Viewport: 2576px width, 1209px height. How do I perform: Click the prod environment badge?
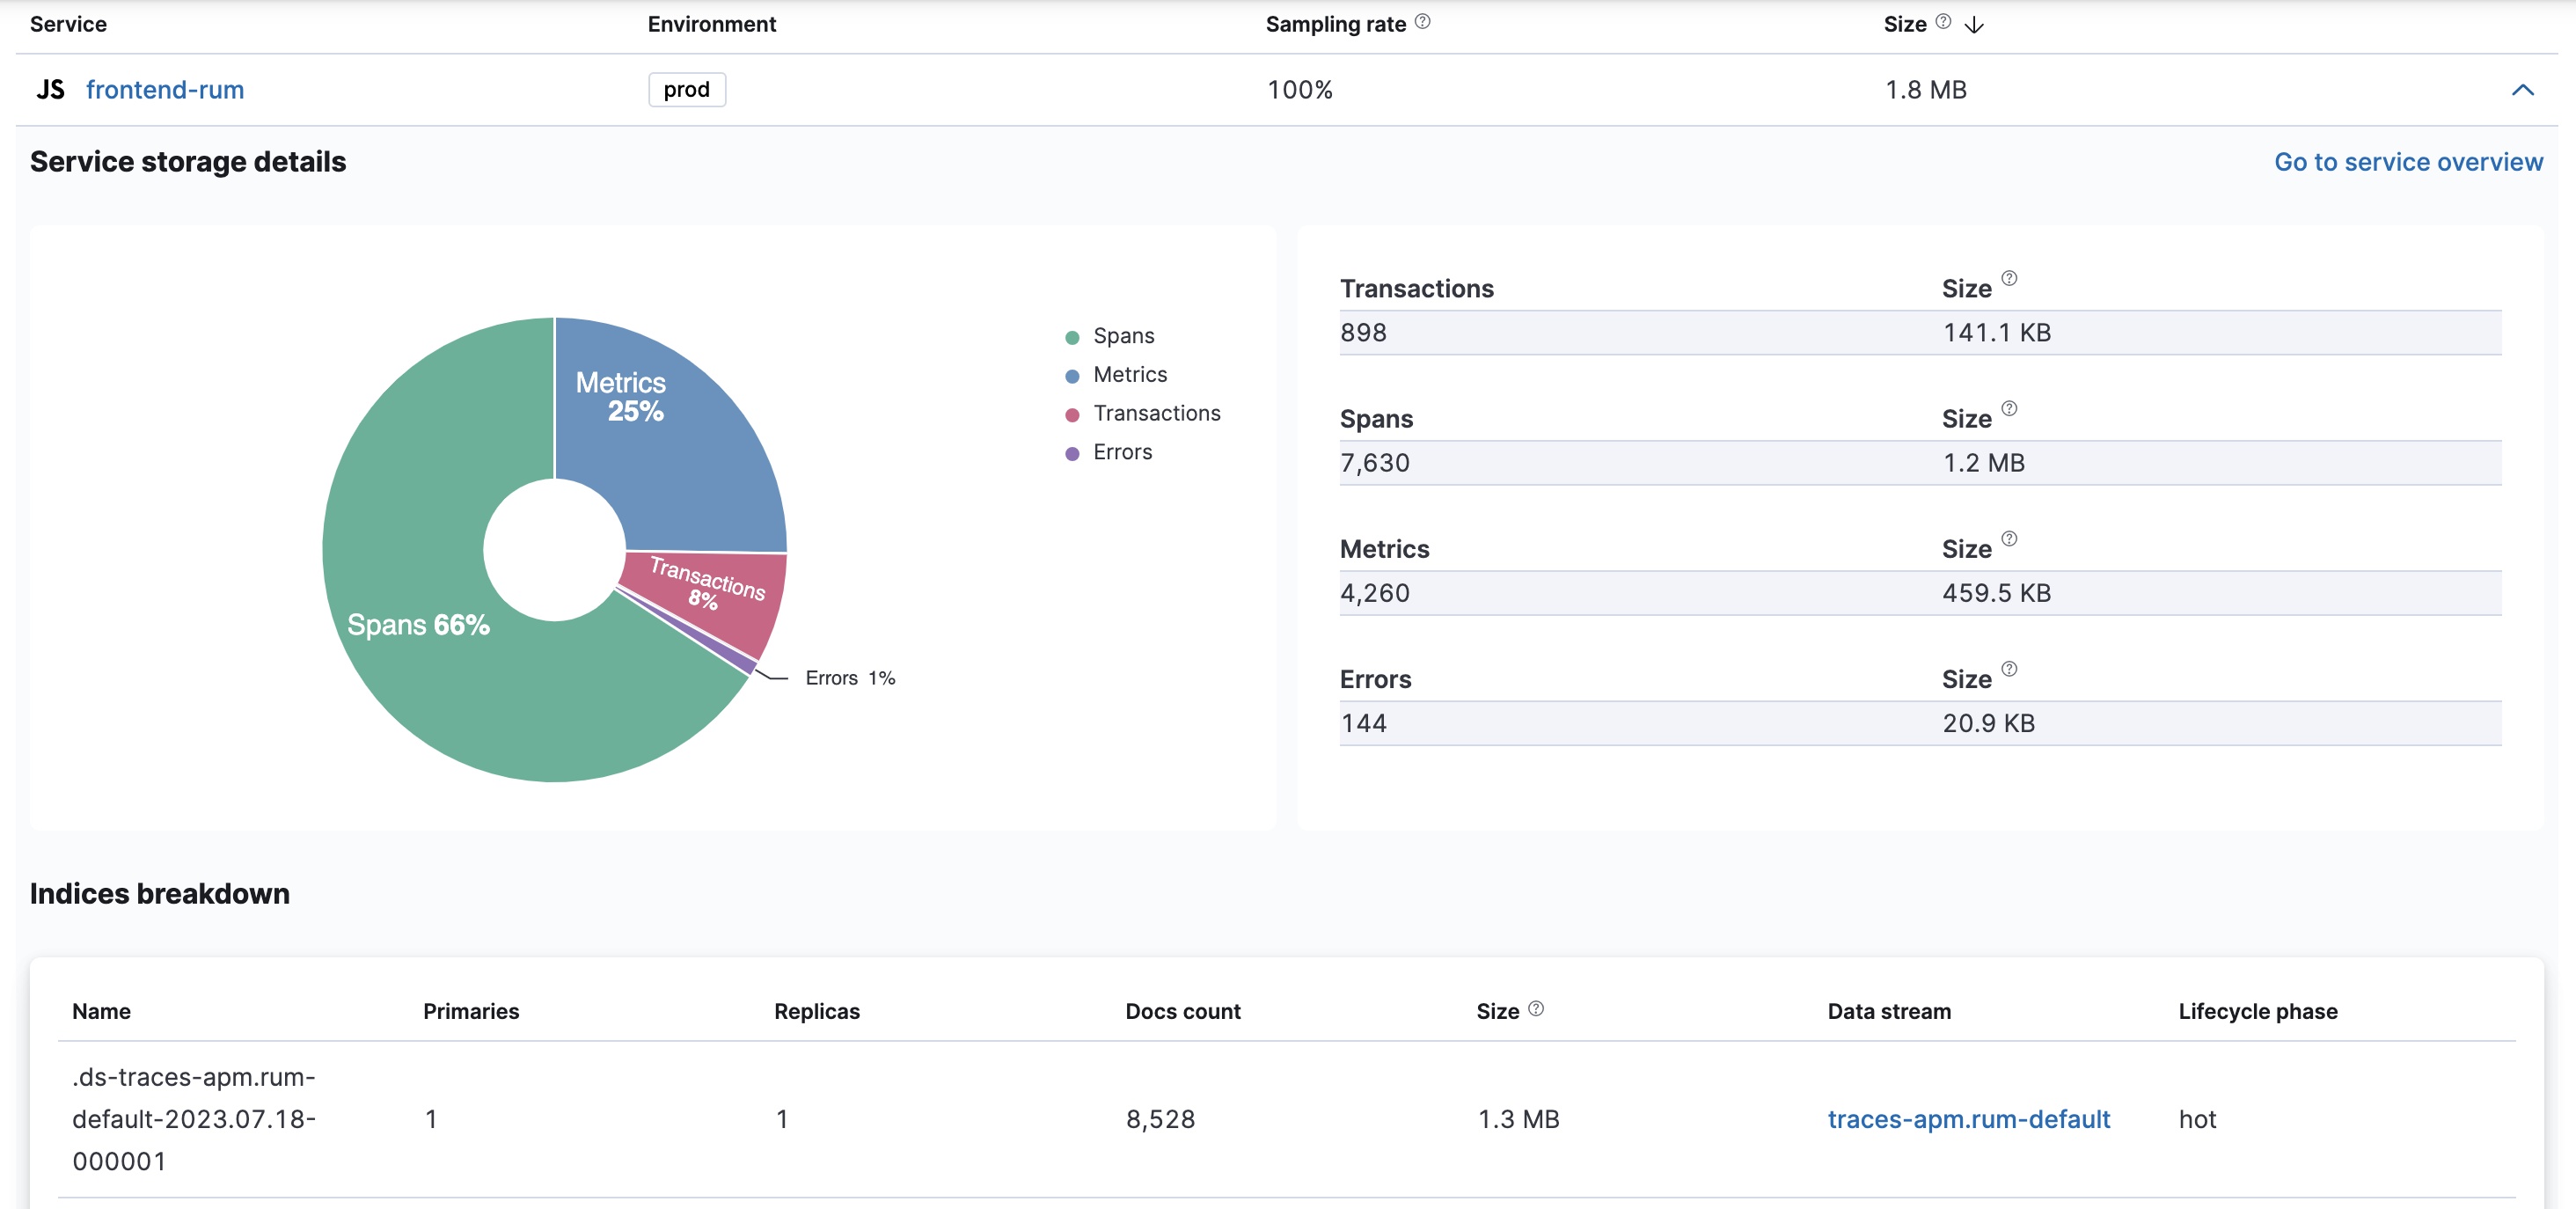(686, 89)
